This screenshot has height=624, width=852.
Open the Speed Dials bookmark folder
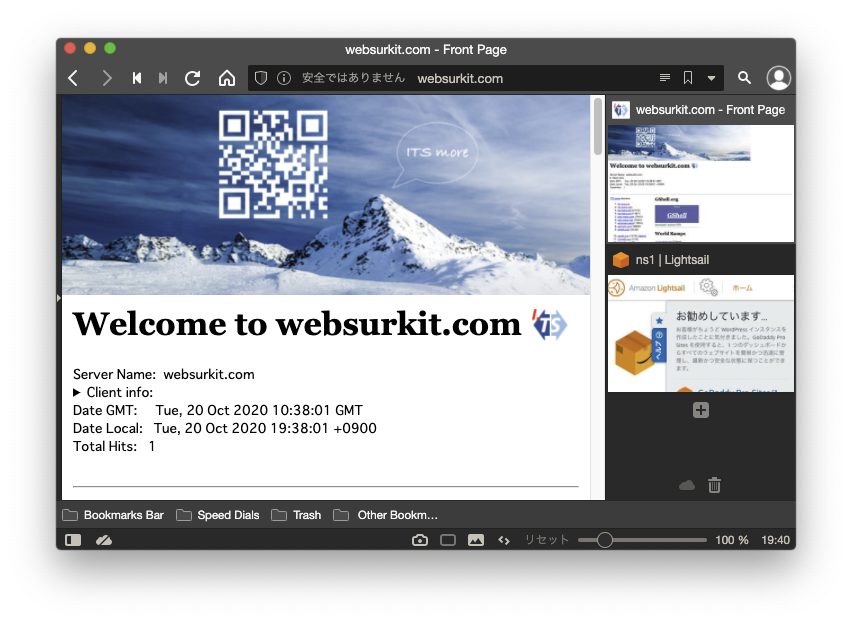coord(218,515)
